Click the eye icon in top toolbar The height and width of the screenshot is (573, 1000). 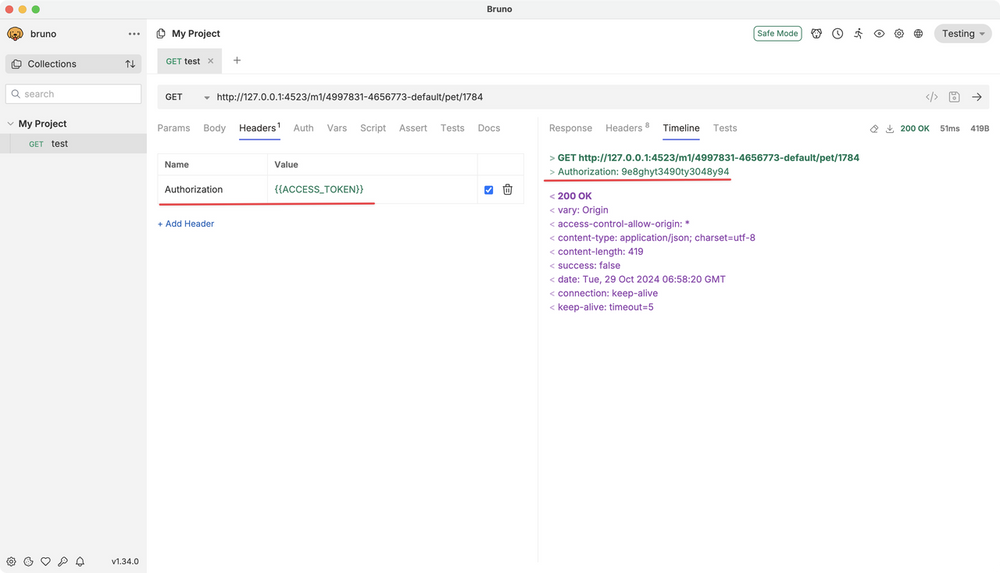(x=879, y=33)
